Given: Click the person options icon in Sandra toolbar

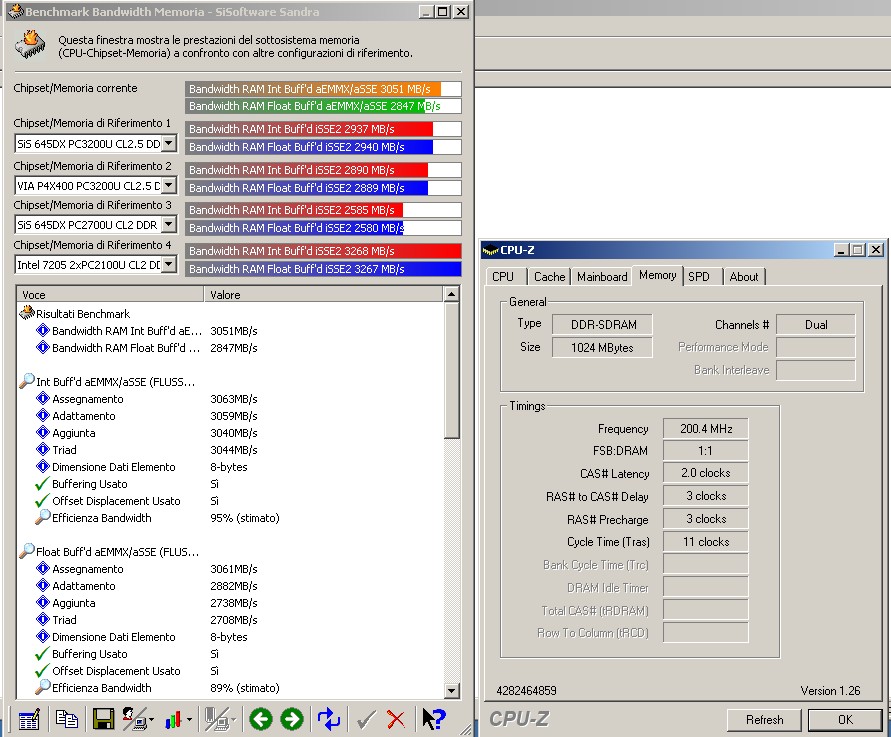Looking at the screenshot, I should coord(134,719).
